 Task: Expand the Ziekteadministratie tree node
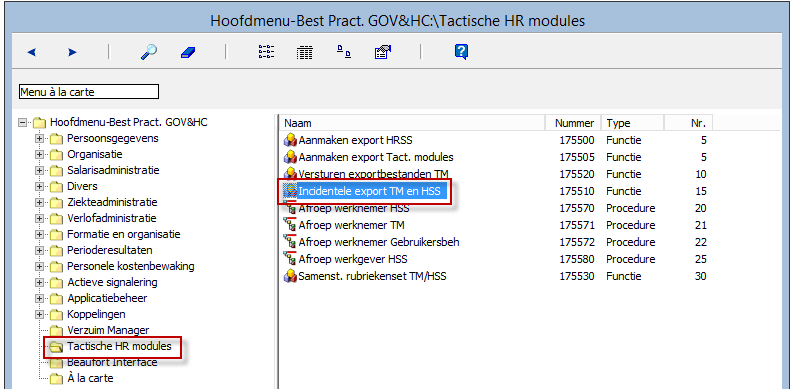click(x=39, y=203)
